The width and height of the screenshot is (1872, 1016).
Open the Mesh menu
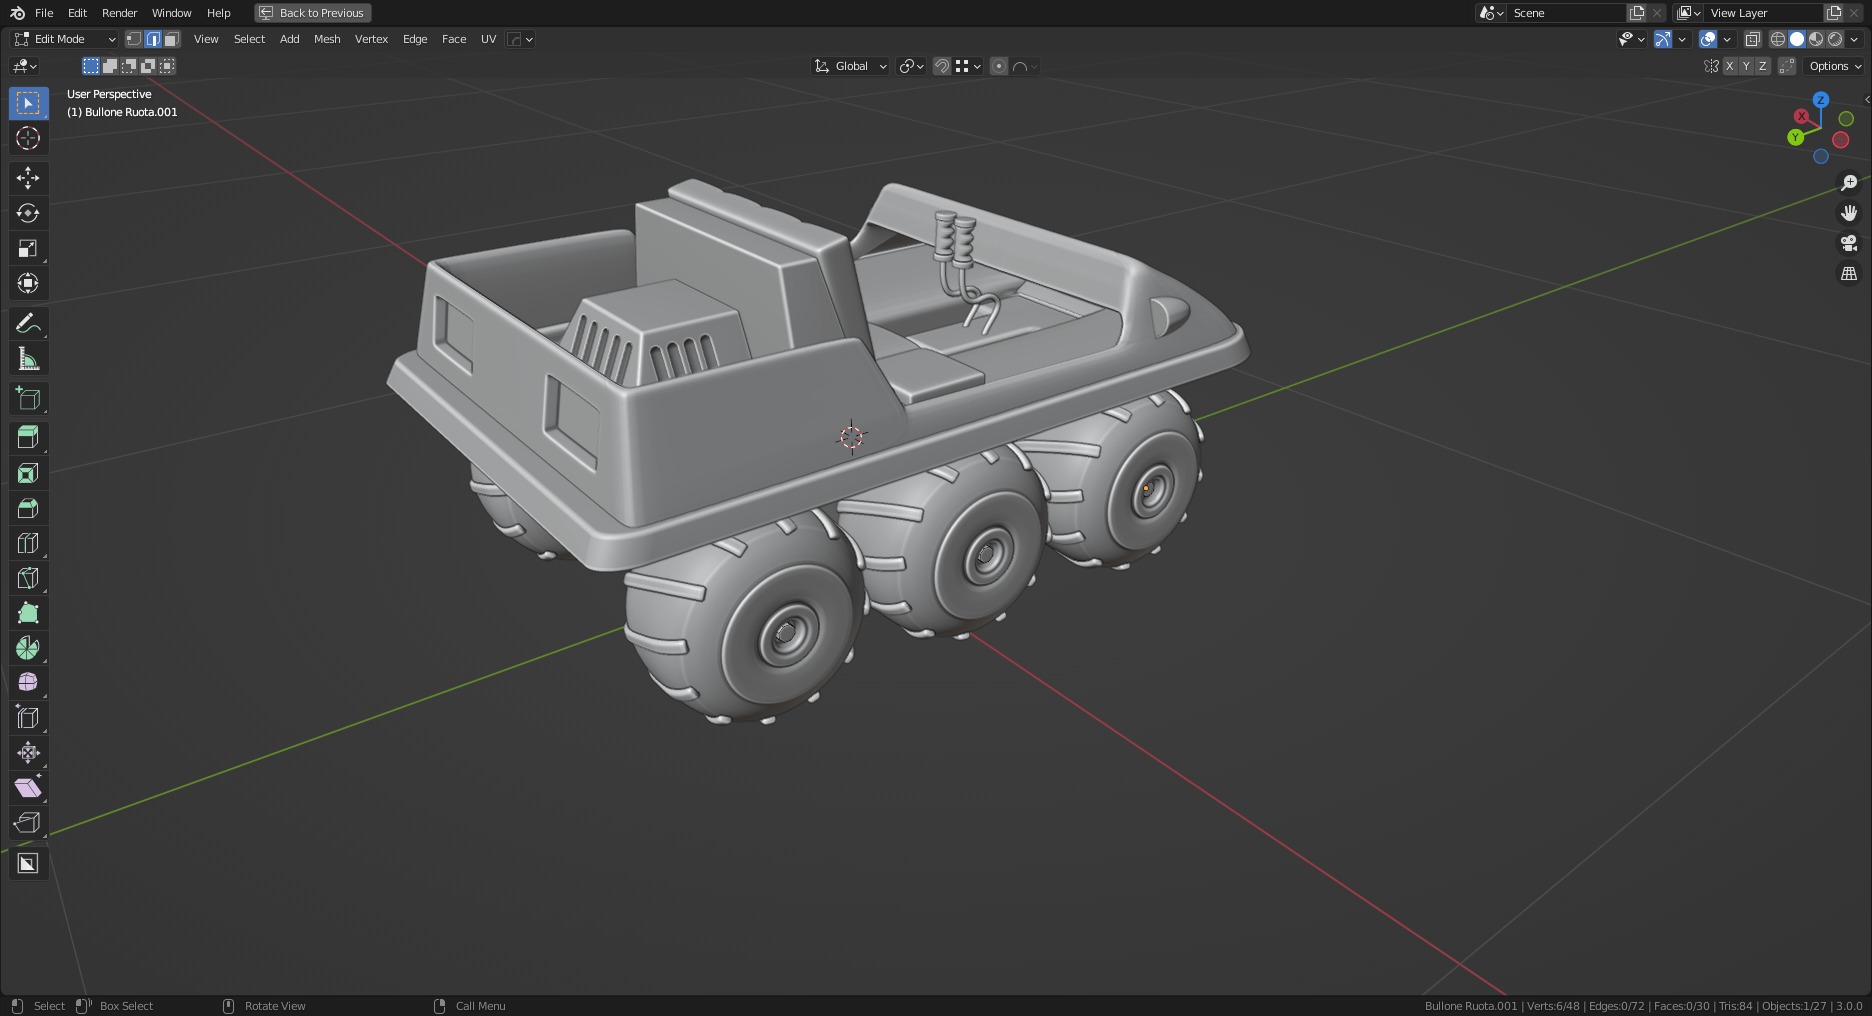327,39
